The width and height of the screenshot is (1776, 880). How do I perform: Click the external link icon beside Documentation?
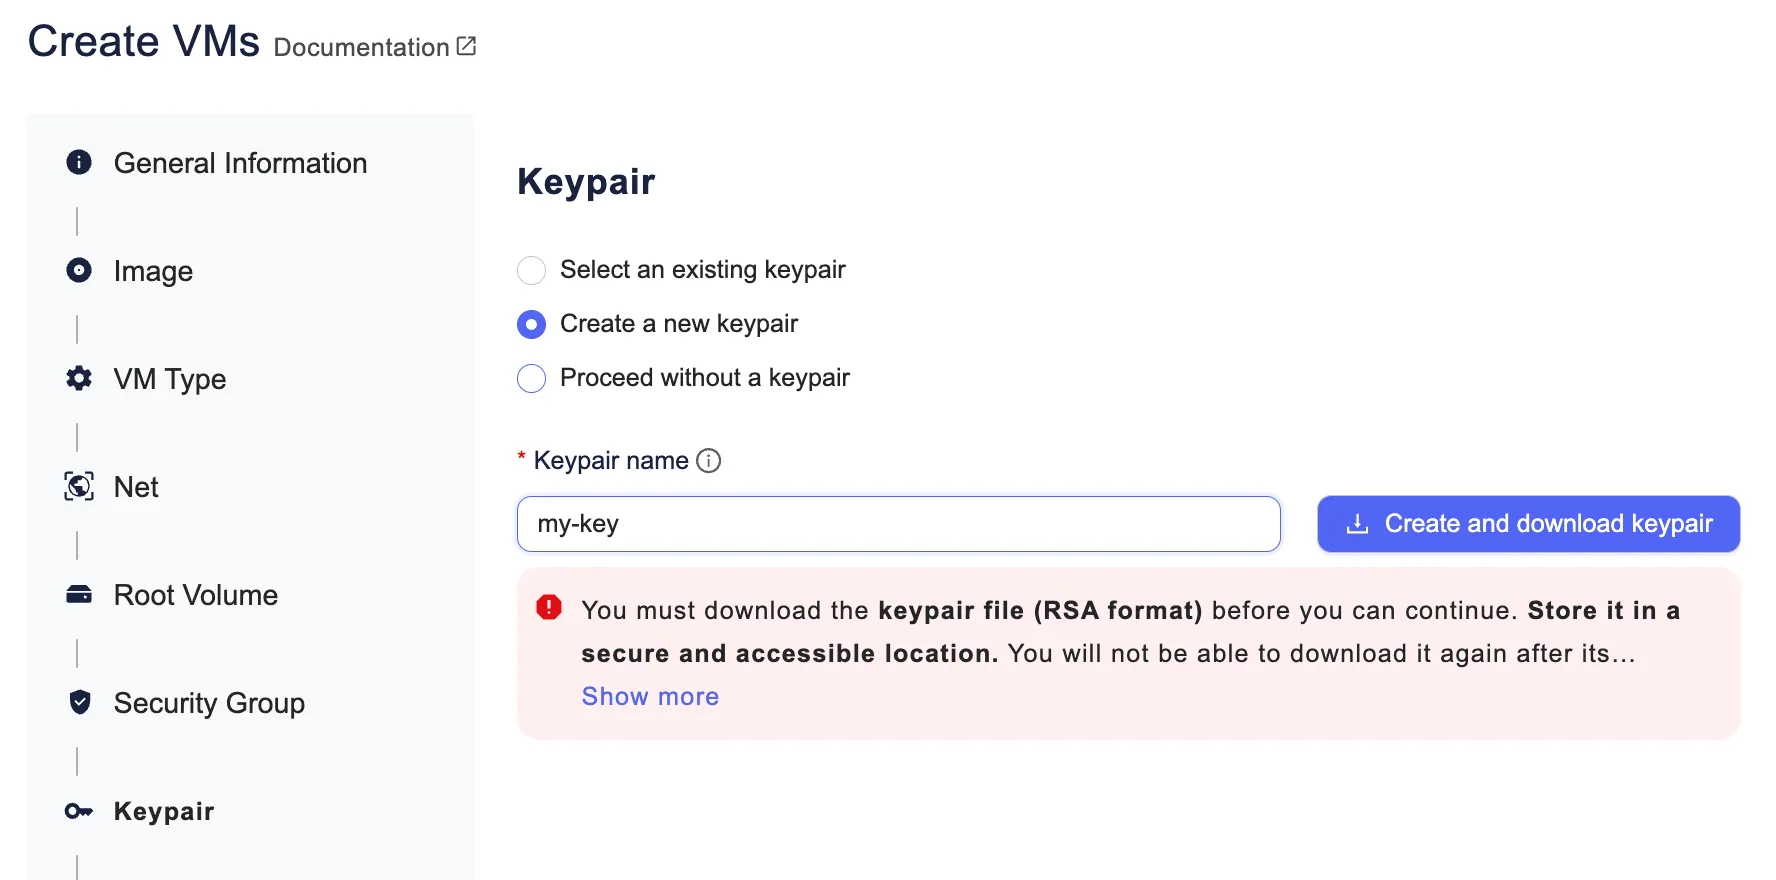pyautogui.click(x=465, y=45)
